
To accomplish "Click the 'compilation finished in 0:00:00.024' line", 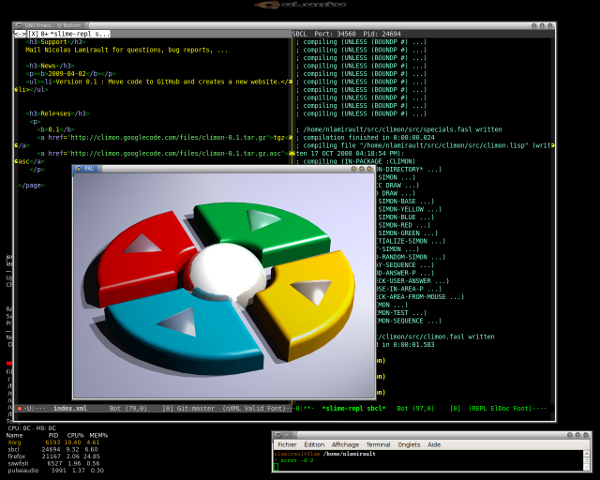I will [x=365, y=137].
